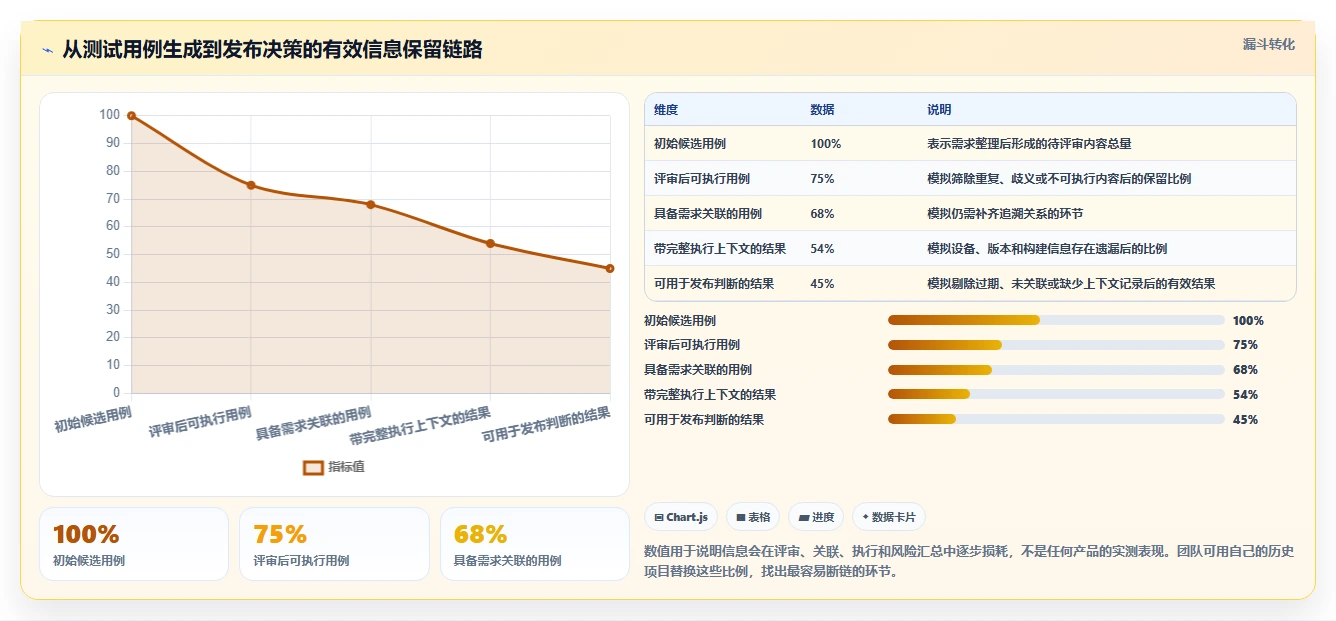Click the 进度 tag chip
1336x621 pixels.
815,517
